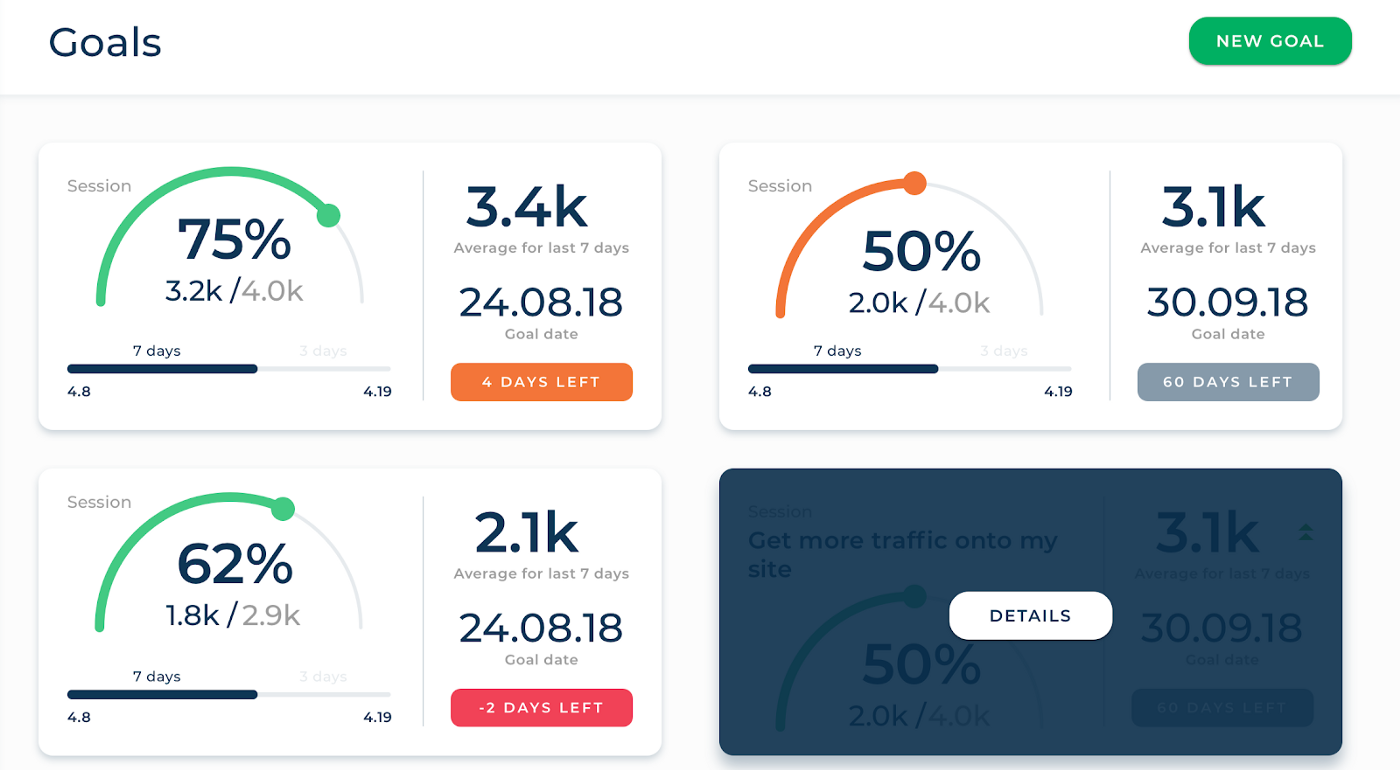Click the green knob on the 62% gauge

point(283,509)
